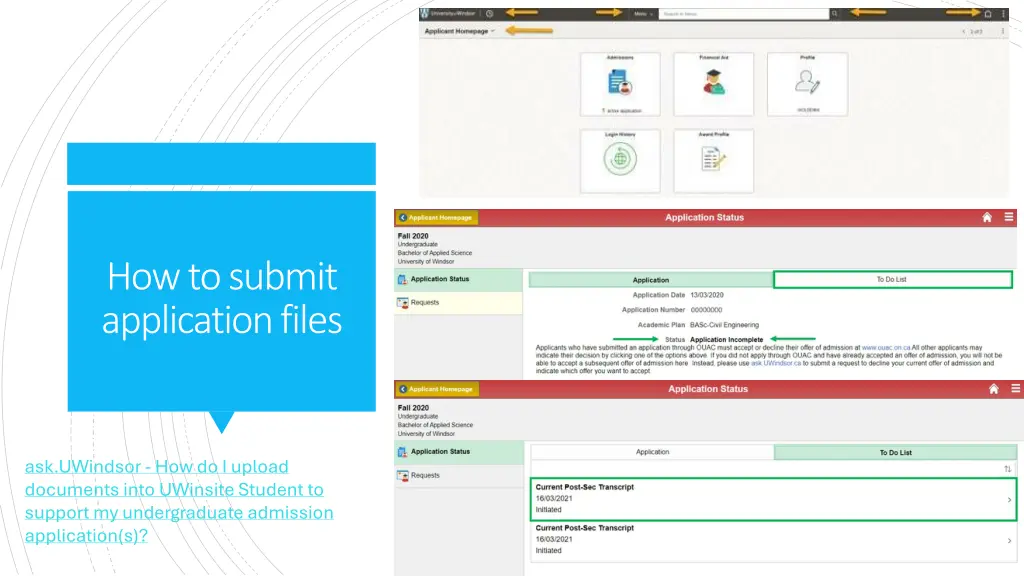1024x576 pixels.
Task: Click the home icon in upper Application Status header
Action: (x=987, y=217)
